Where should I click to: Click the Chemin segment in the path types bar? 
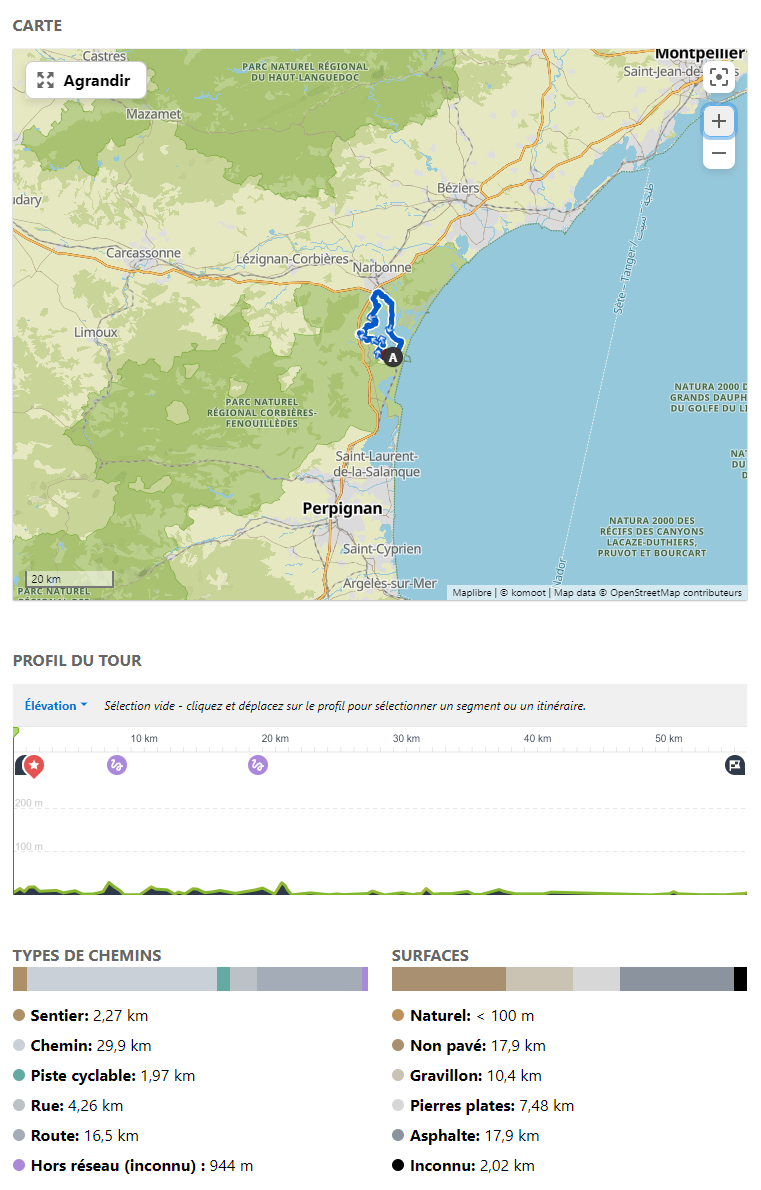pos(121,979)
